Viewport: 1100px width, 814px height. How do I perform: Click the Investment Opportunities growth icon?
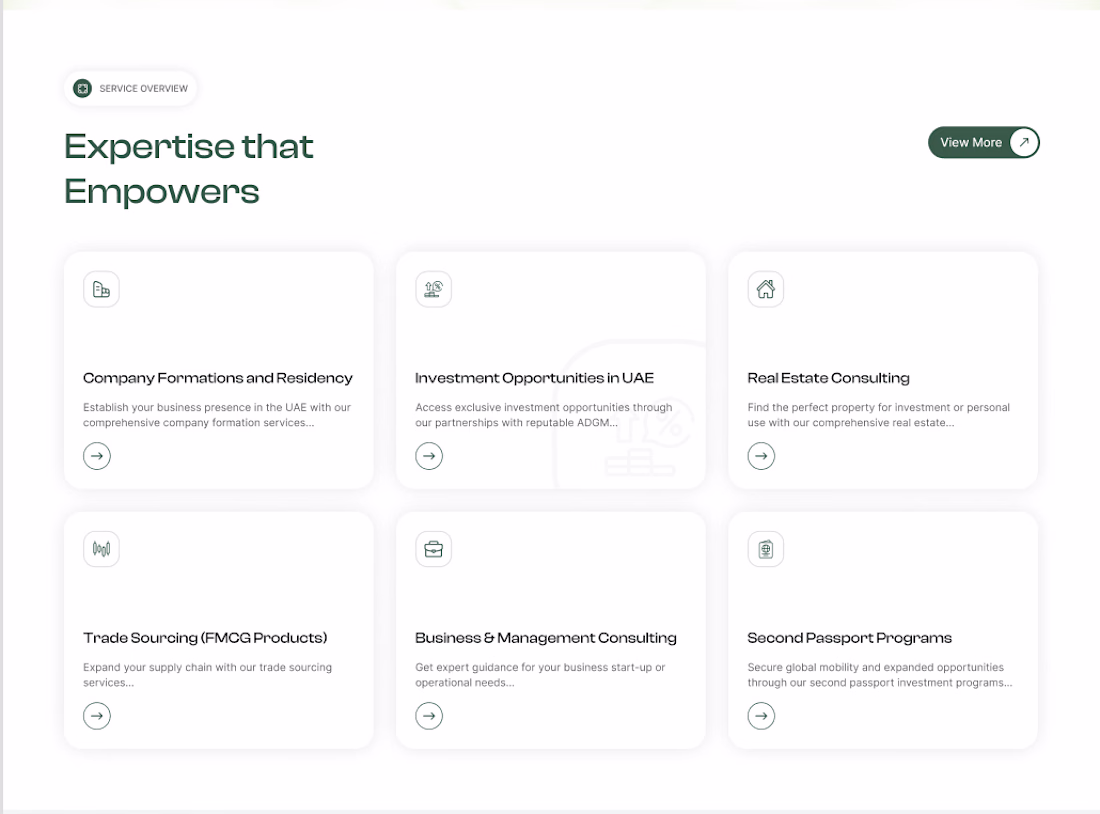point(433,290)
